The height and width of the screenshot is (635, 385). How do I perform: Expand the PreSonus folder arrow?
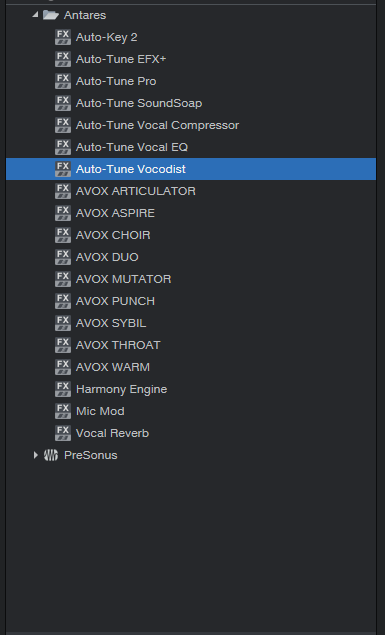tap(35, 455)
